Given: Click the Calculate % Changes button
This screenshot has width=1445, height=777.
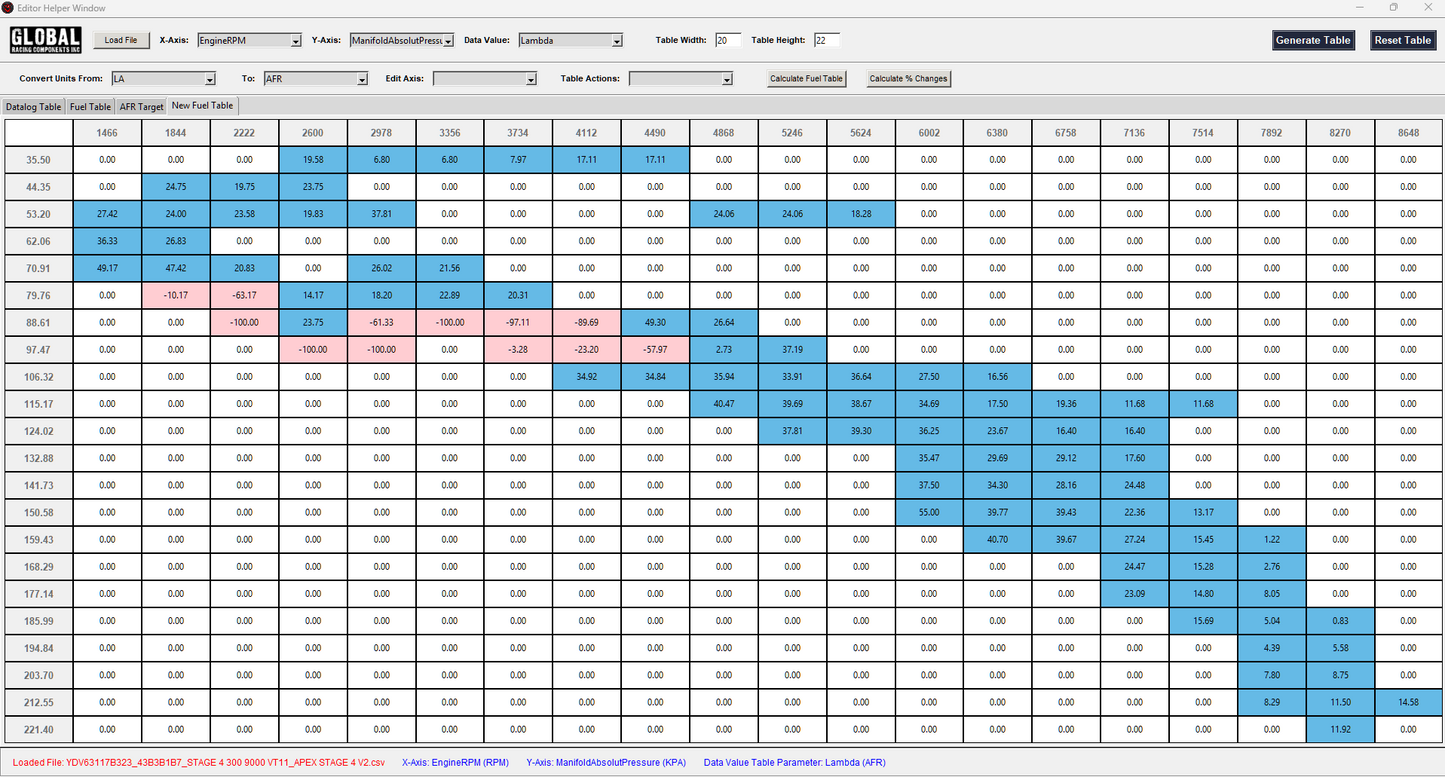Looking at the screenshot, I should [x=908, y=79].
